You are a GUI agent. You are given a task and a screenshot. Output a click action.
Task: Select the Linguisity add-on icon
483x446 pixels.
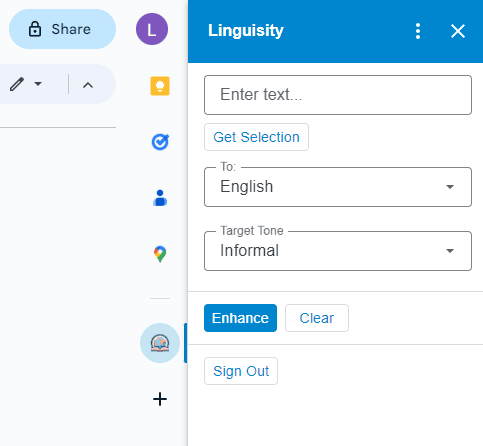160,343
